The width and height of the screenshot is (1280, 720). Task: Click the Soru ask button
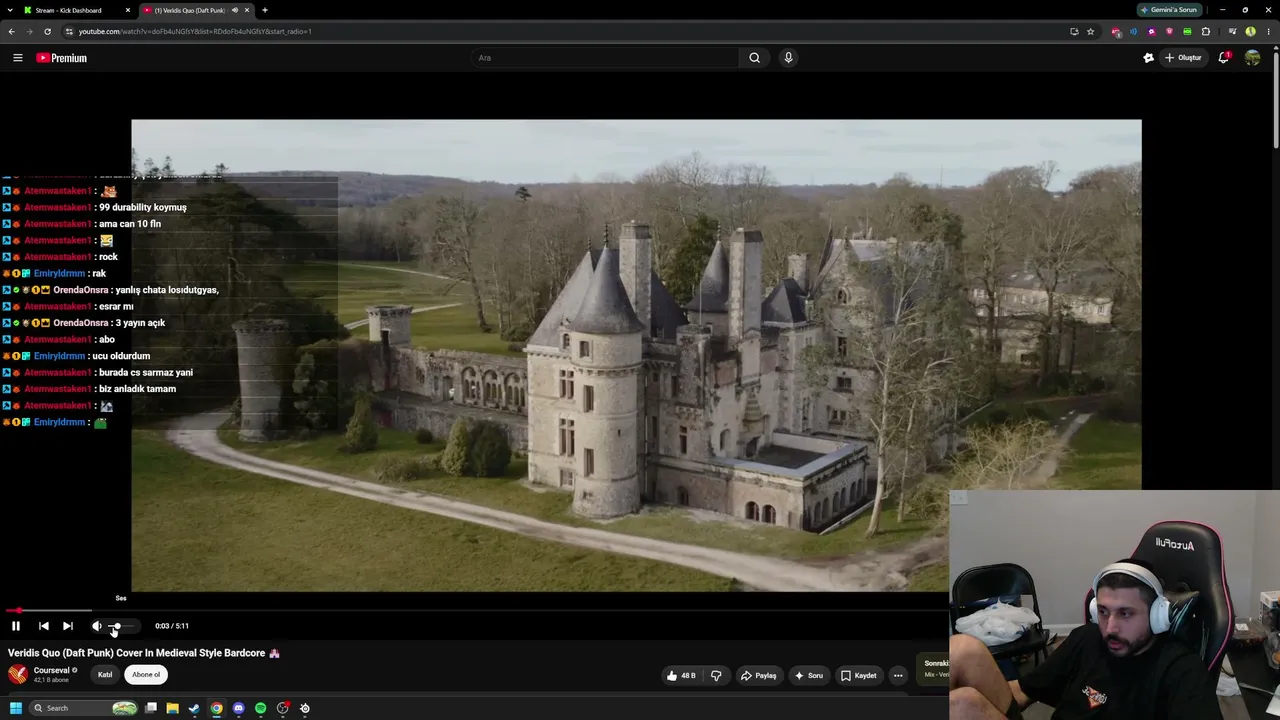point(809,676)
